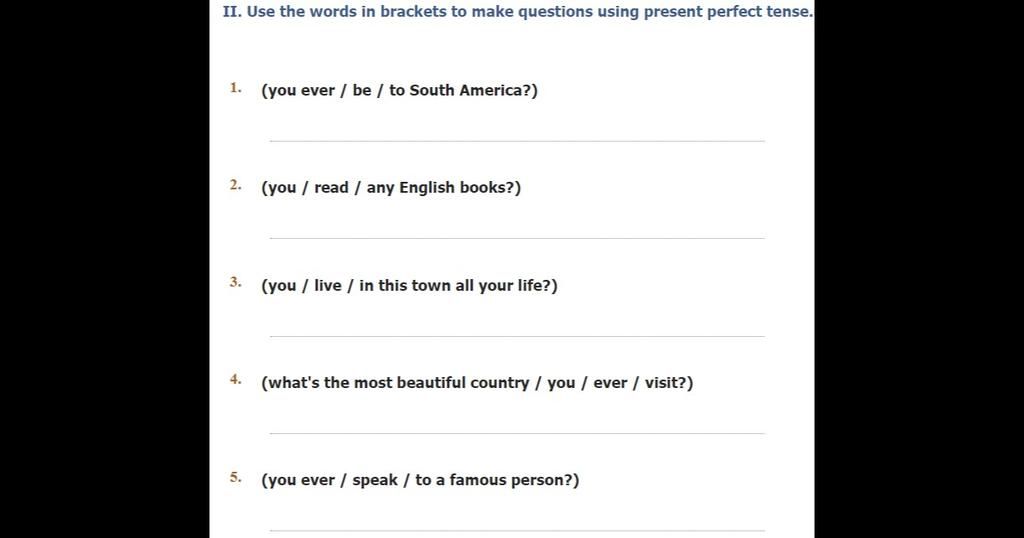Click the famous person prompt
The width and height of the screenshot is (1024, 538).
tap(420, 480)
